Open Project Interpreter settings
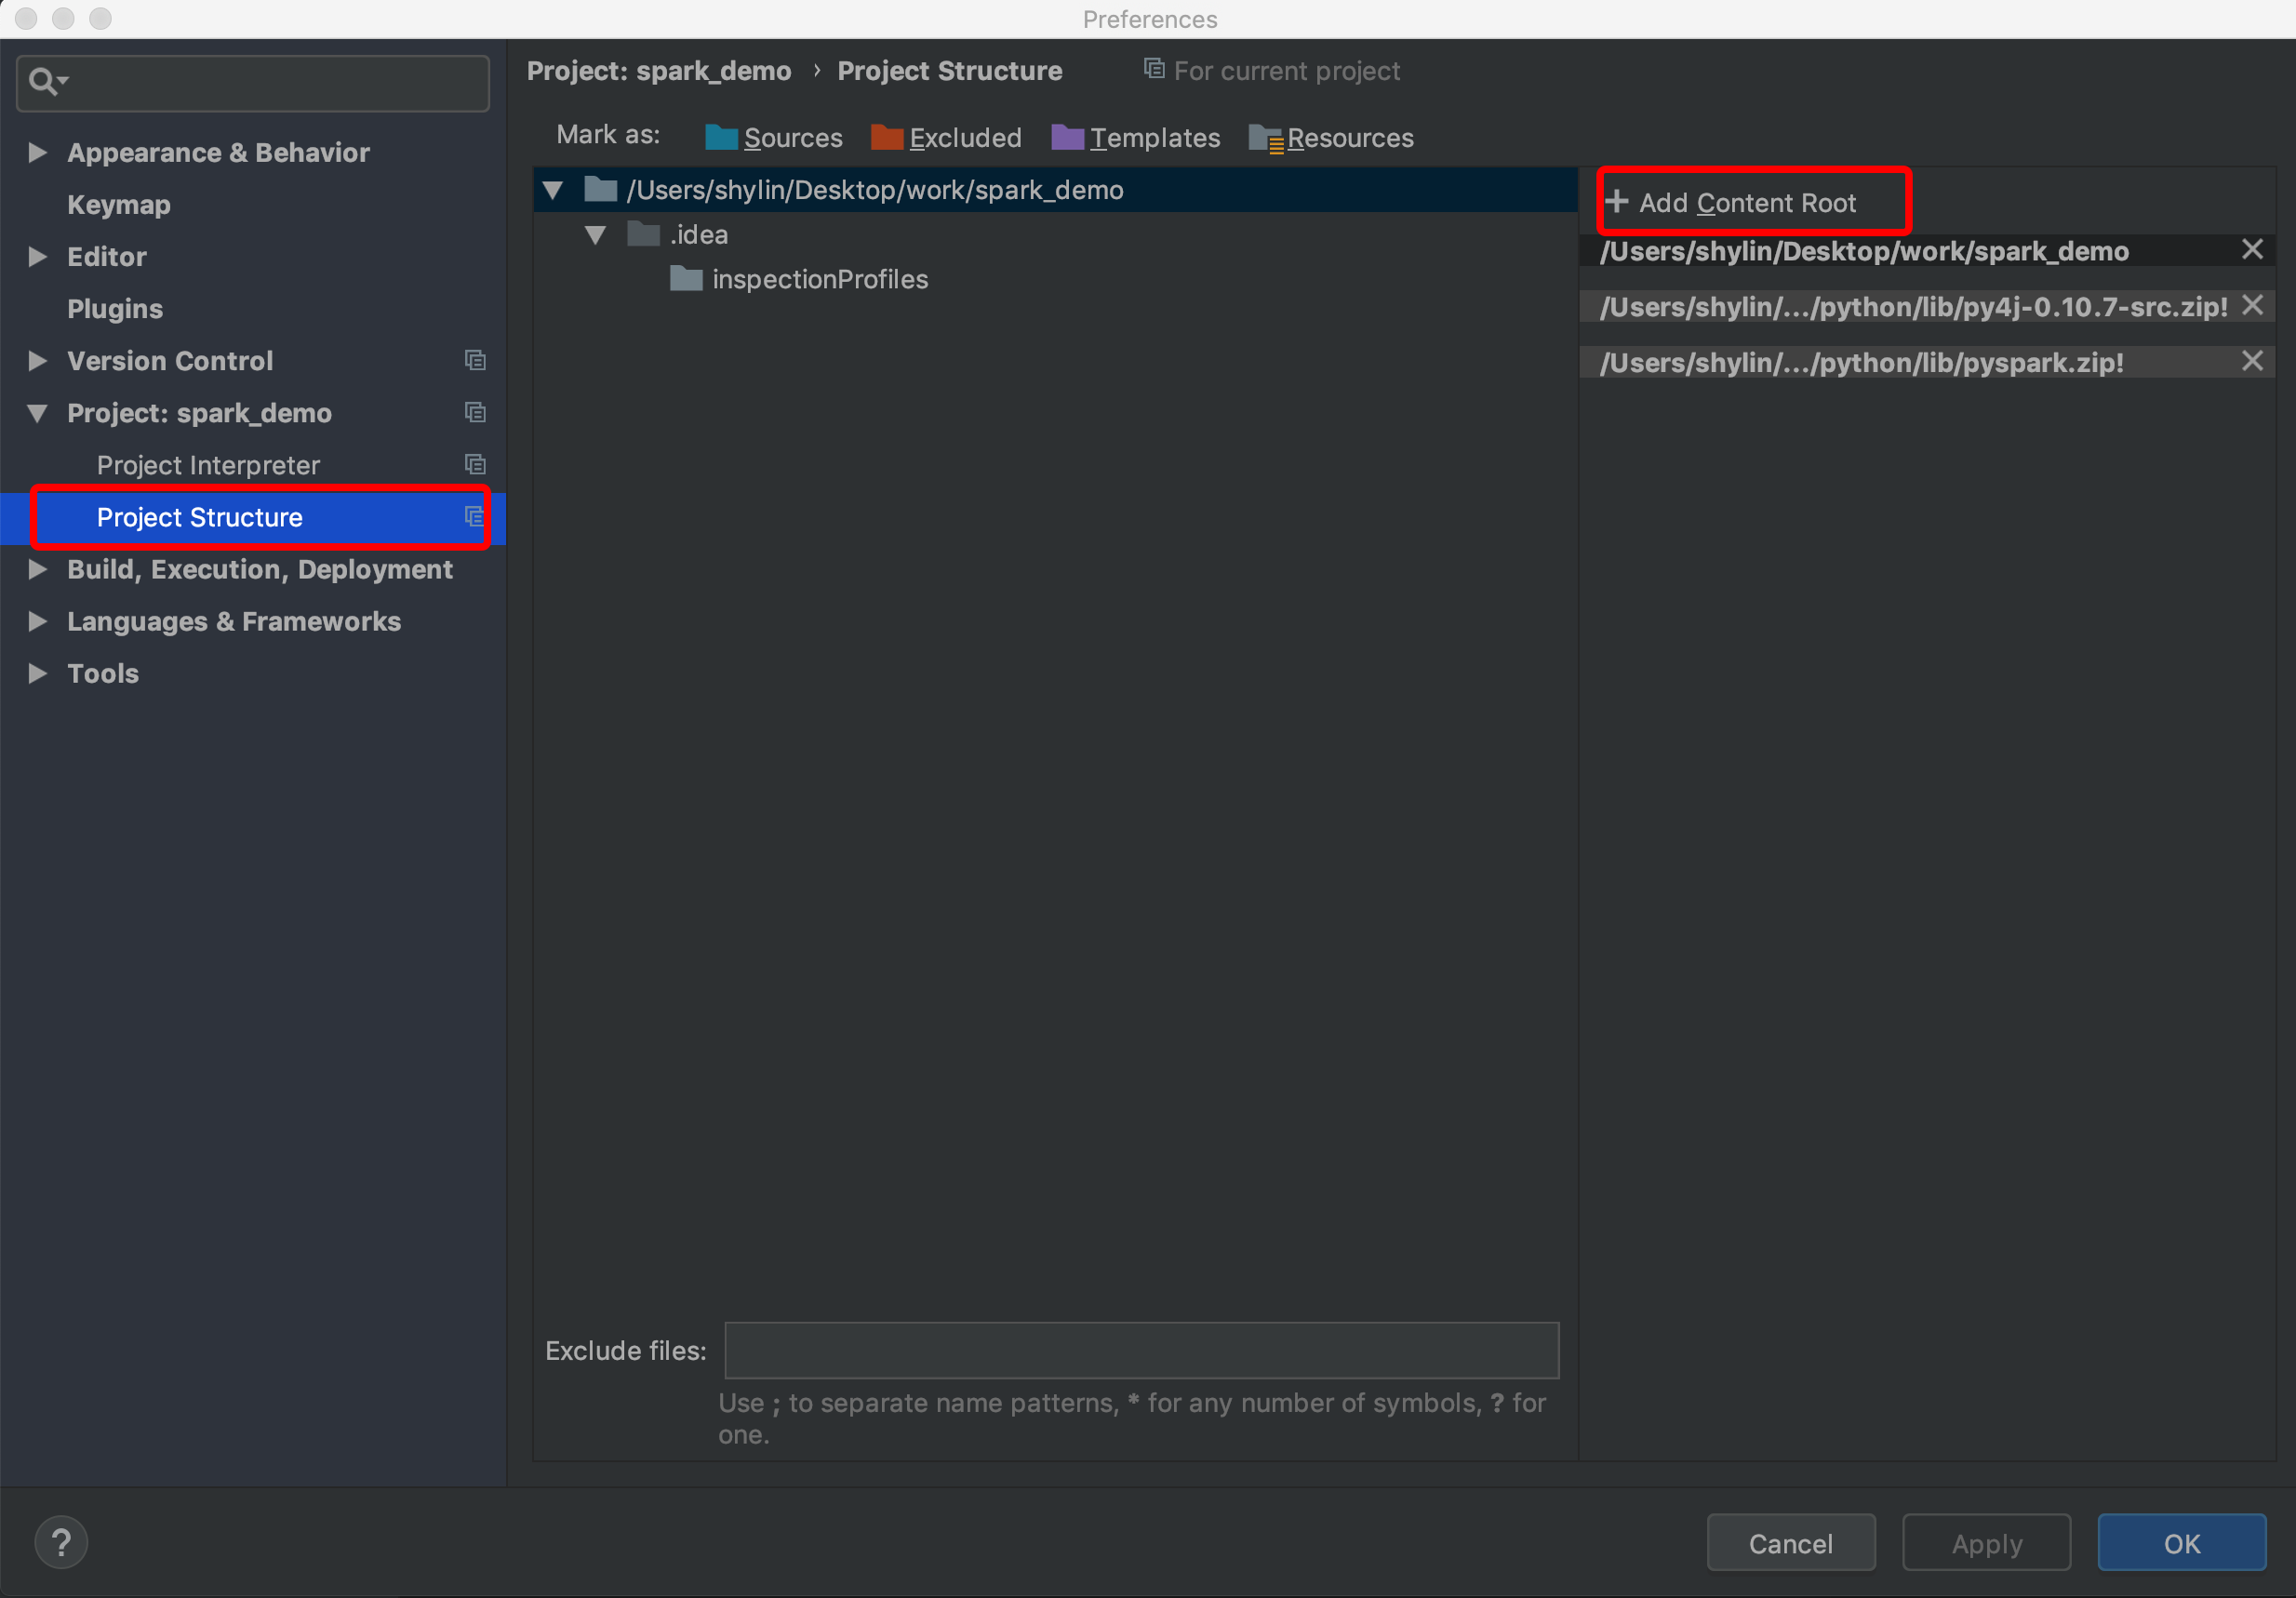This screenshot has width=2296, height=1598. click(208, 466)
